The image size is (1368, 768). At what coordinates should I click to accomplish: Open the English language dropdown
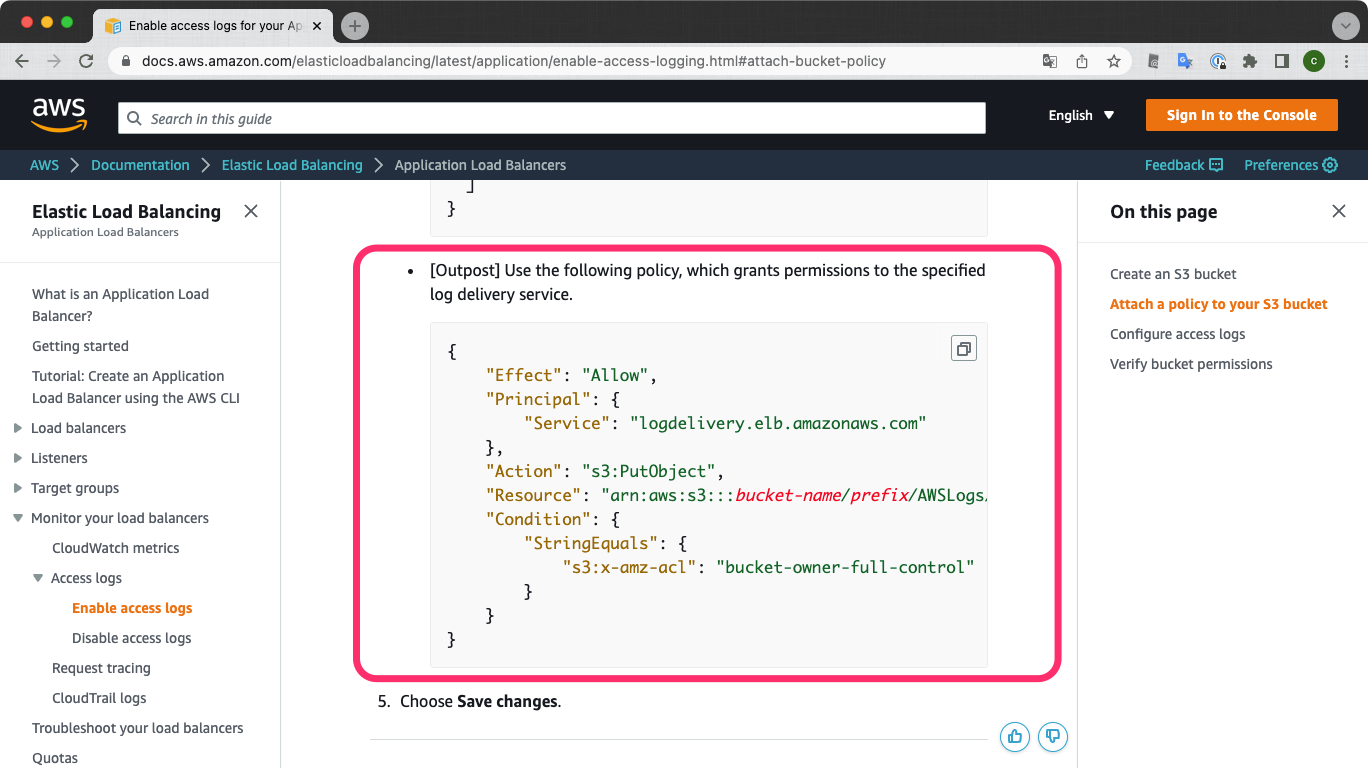pos(1081,115)
